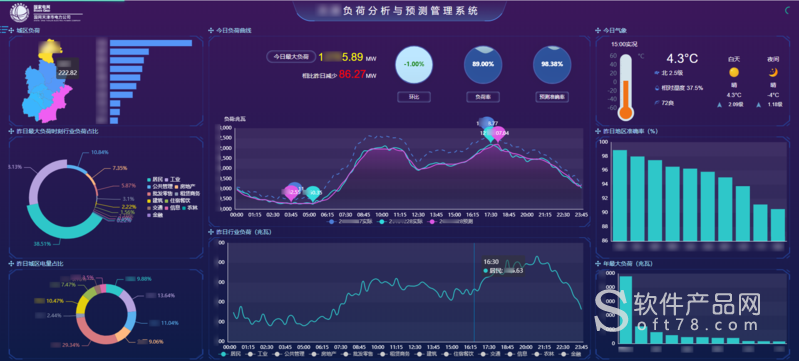Screen dimensions: 799x361
Task: Click the cross icon beside 年最大负荷 title
Action: coord(598,264)
